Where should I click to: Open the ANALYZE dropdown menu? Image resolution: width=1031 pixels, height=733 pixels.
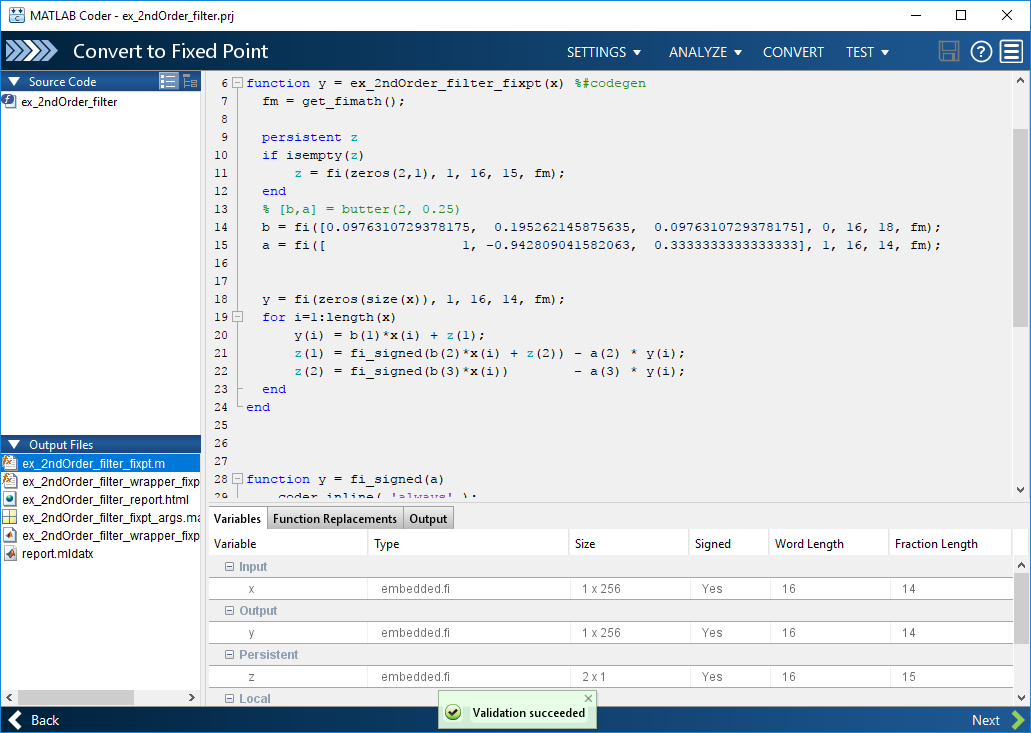[705, 52]
